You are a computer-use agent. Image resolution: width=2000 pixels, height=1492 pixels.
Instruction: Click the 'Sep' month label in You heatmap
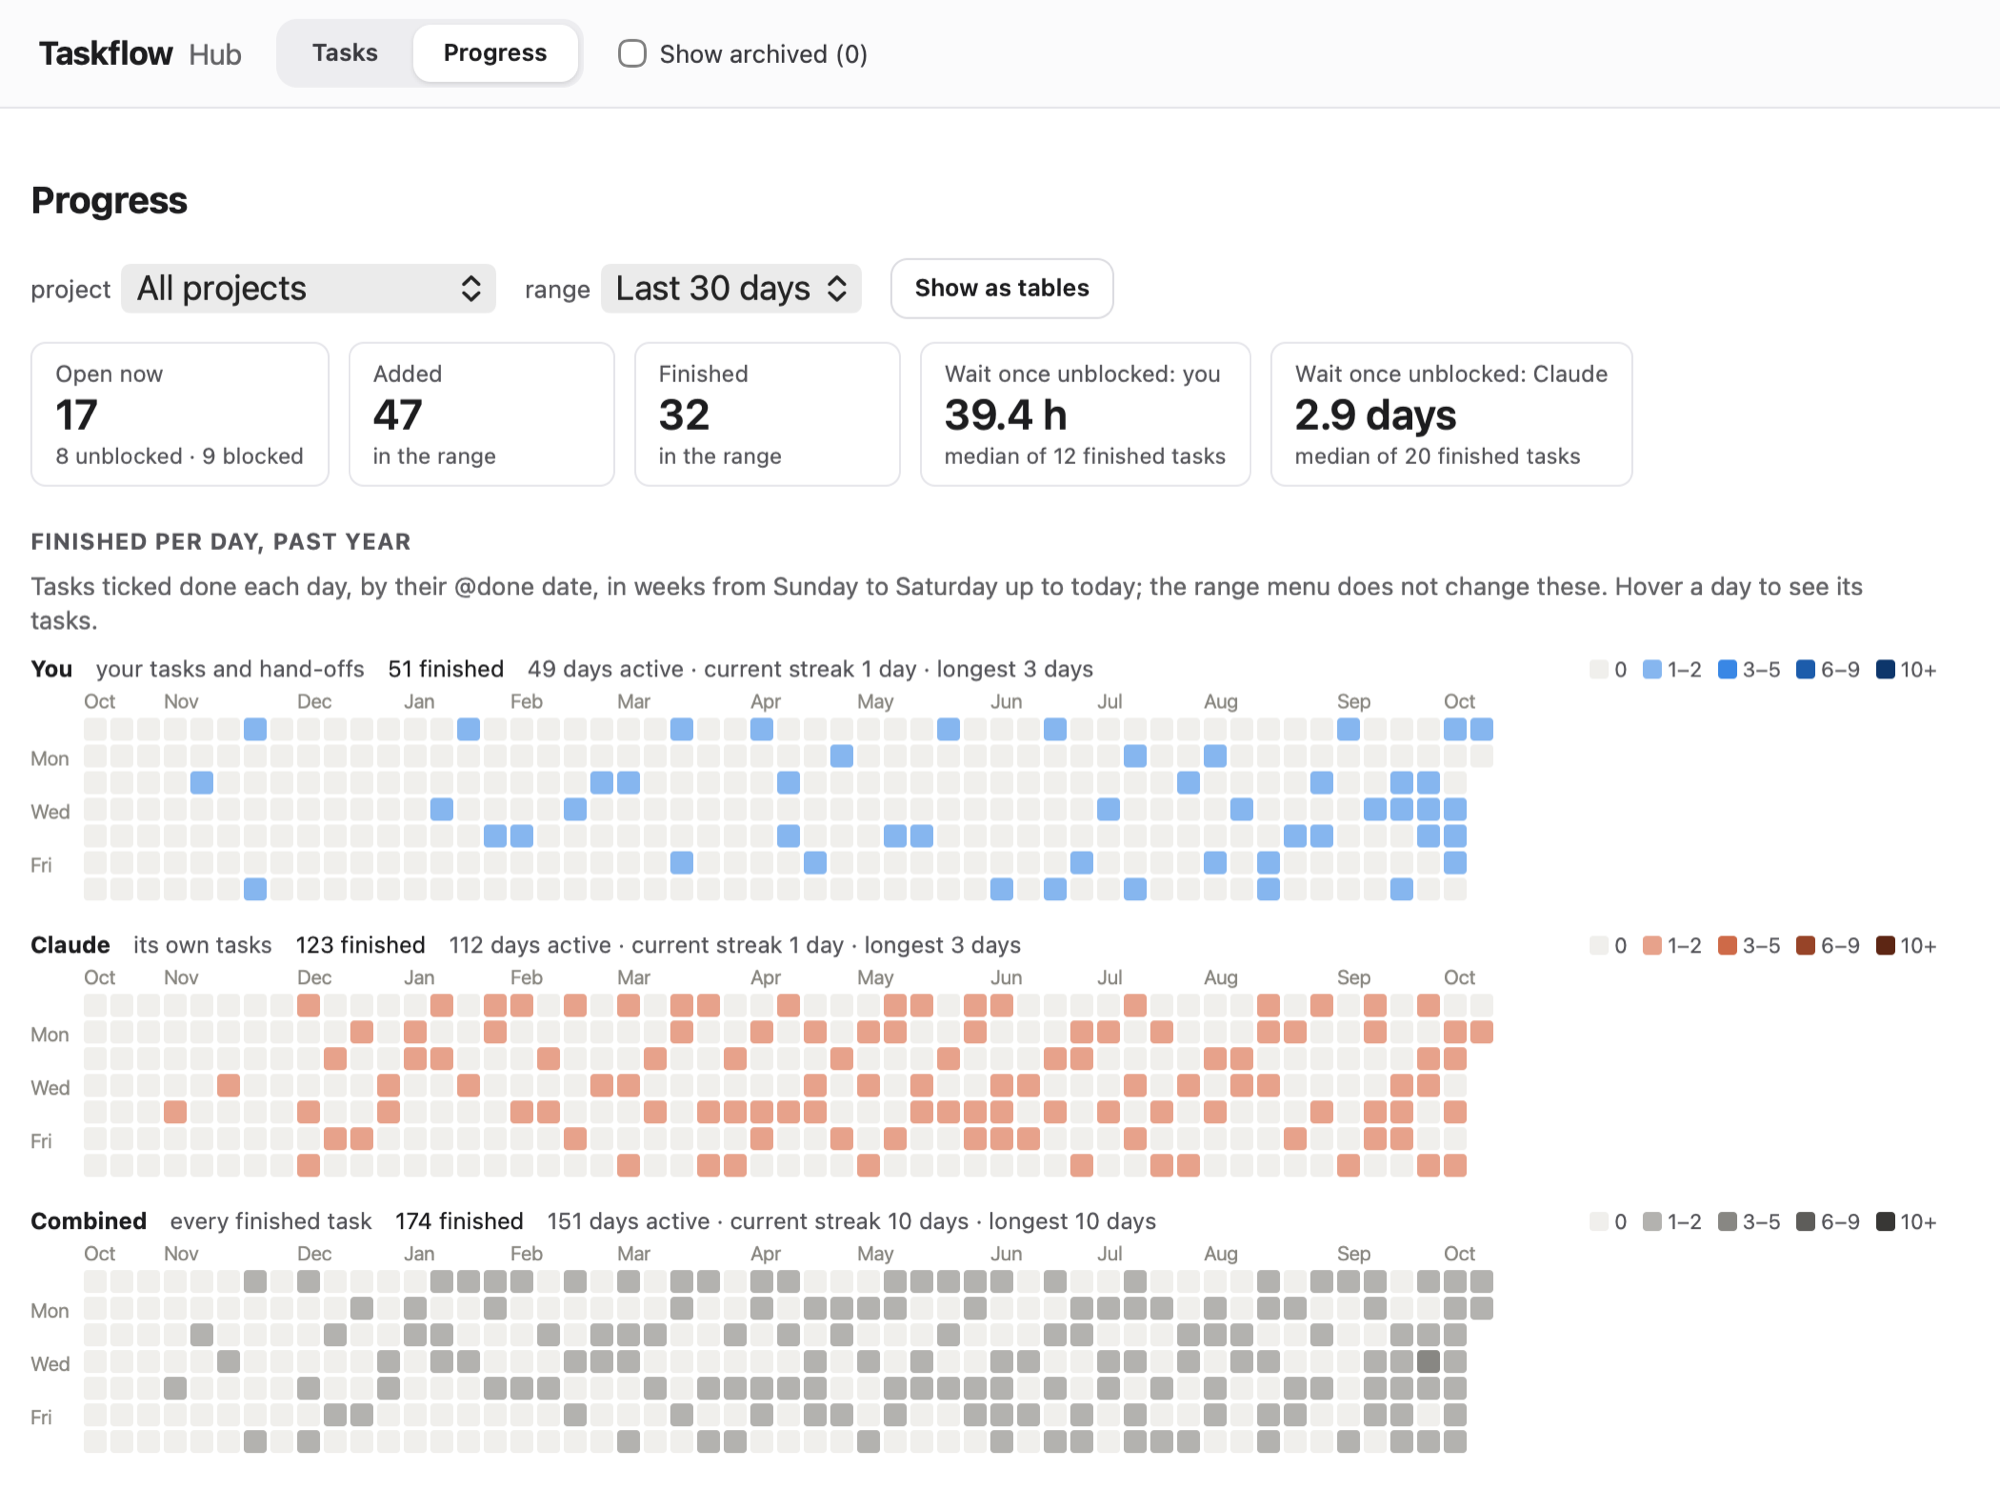[1354, 702]
